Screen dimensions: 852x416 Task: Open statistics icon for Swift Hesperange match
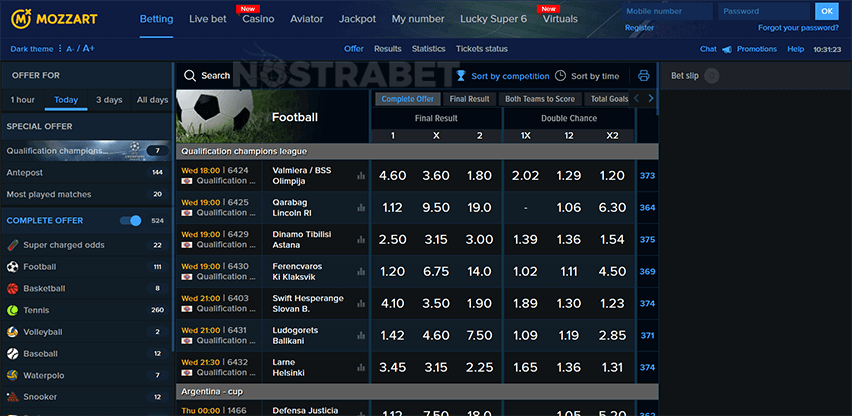click(x=361, y=304)
